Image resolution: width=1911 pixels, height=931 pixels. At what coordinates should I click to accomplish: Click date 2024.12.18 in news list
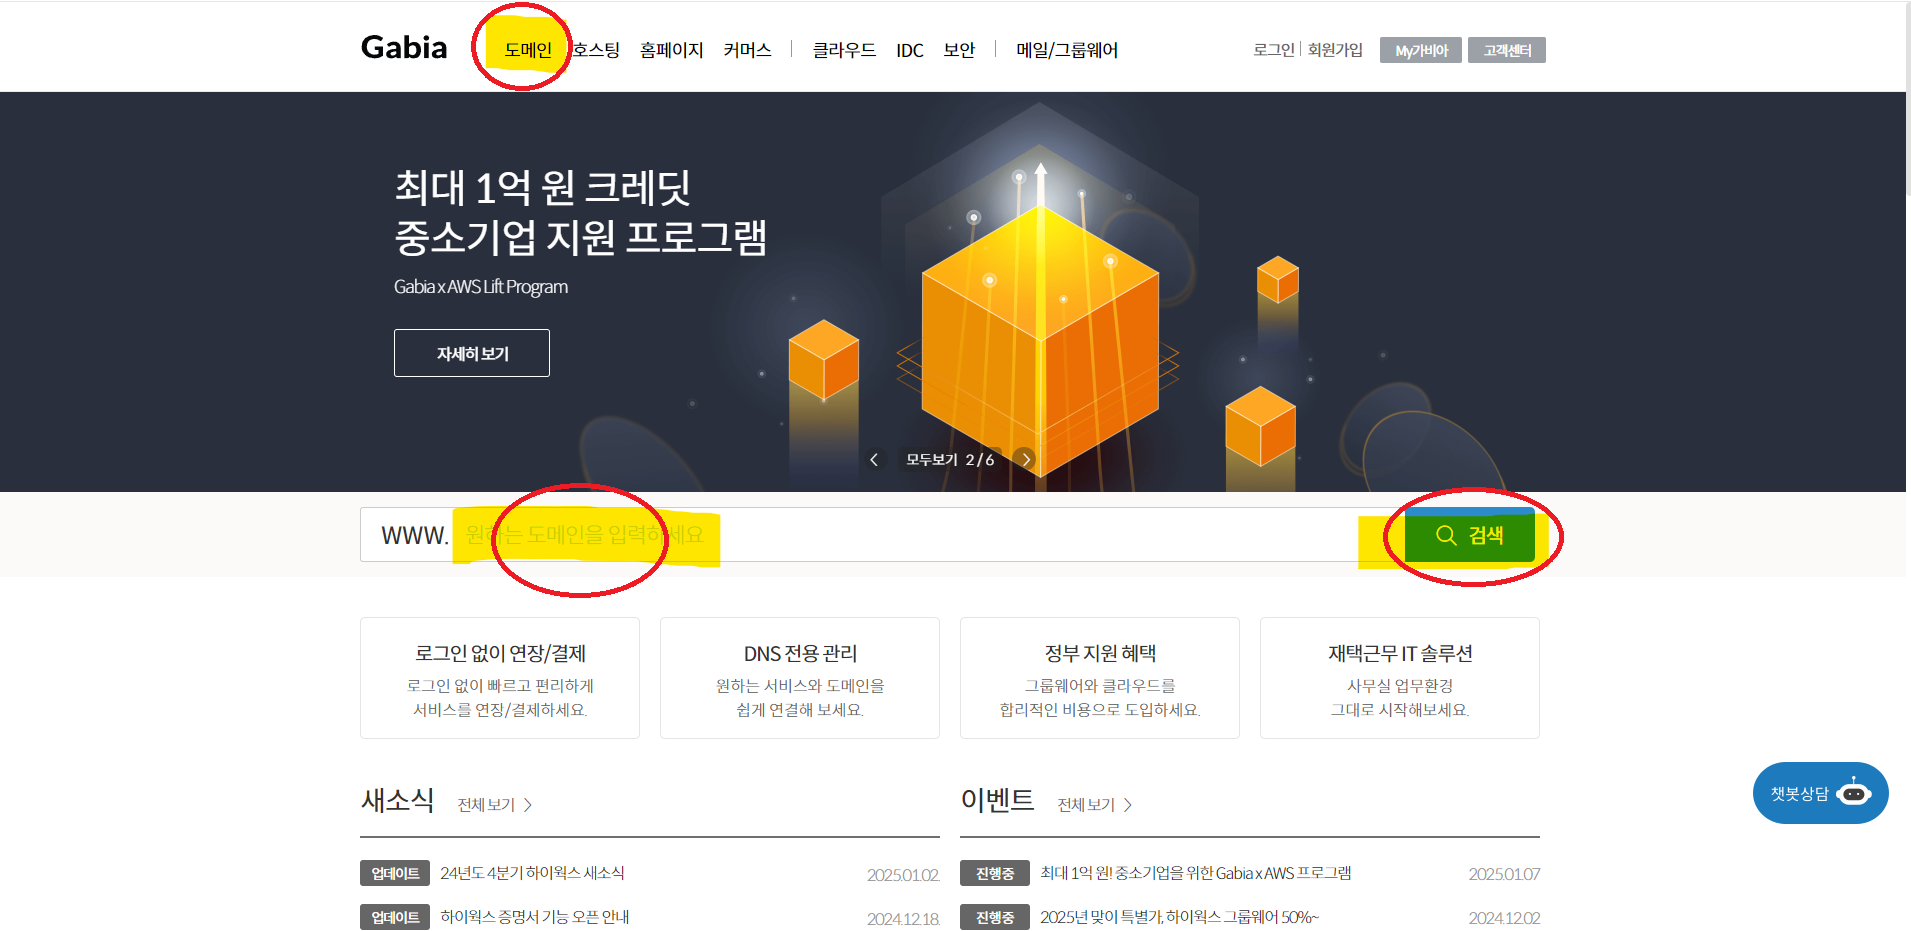(x=903, y=919)
